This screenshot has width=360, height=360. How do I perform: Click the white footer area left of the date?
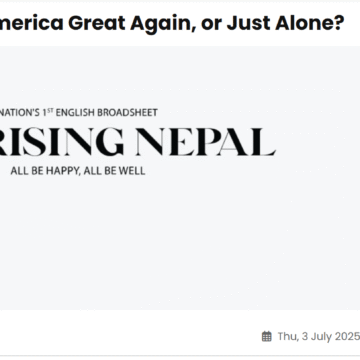tap(130, 333)
